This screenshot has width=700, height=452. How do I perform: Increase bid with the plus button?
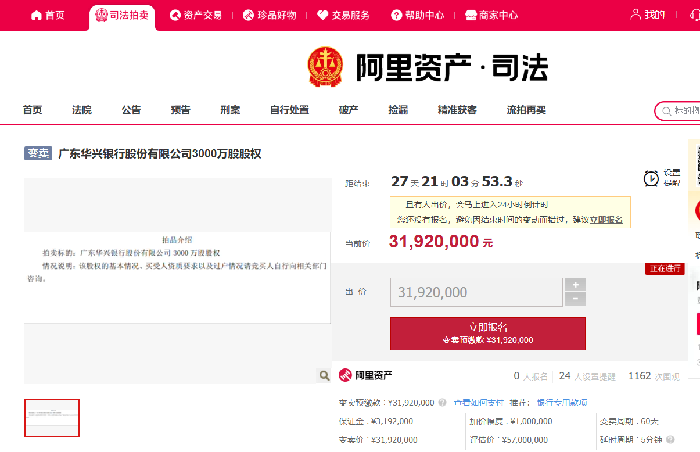click(575, 285)
